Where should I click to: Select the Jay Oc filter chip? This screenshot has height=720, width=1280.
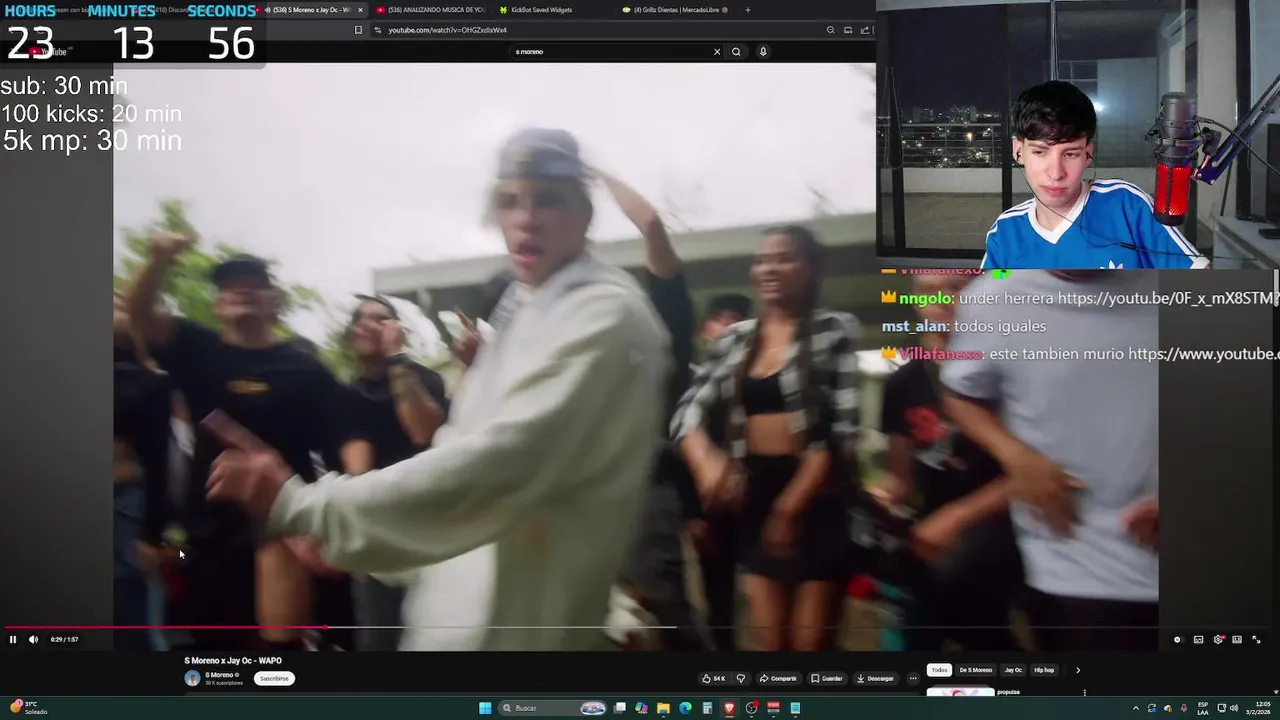pyautogui.click(x=1013, y=670)
